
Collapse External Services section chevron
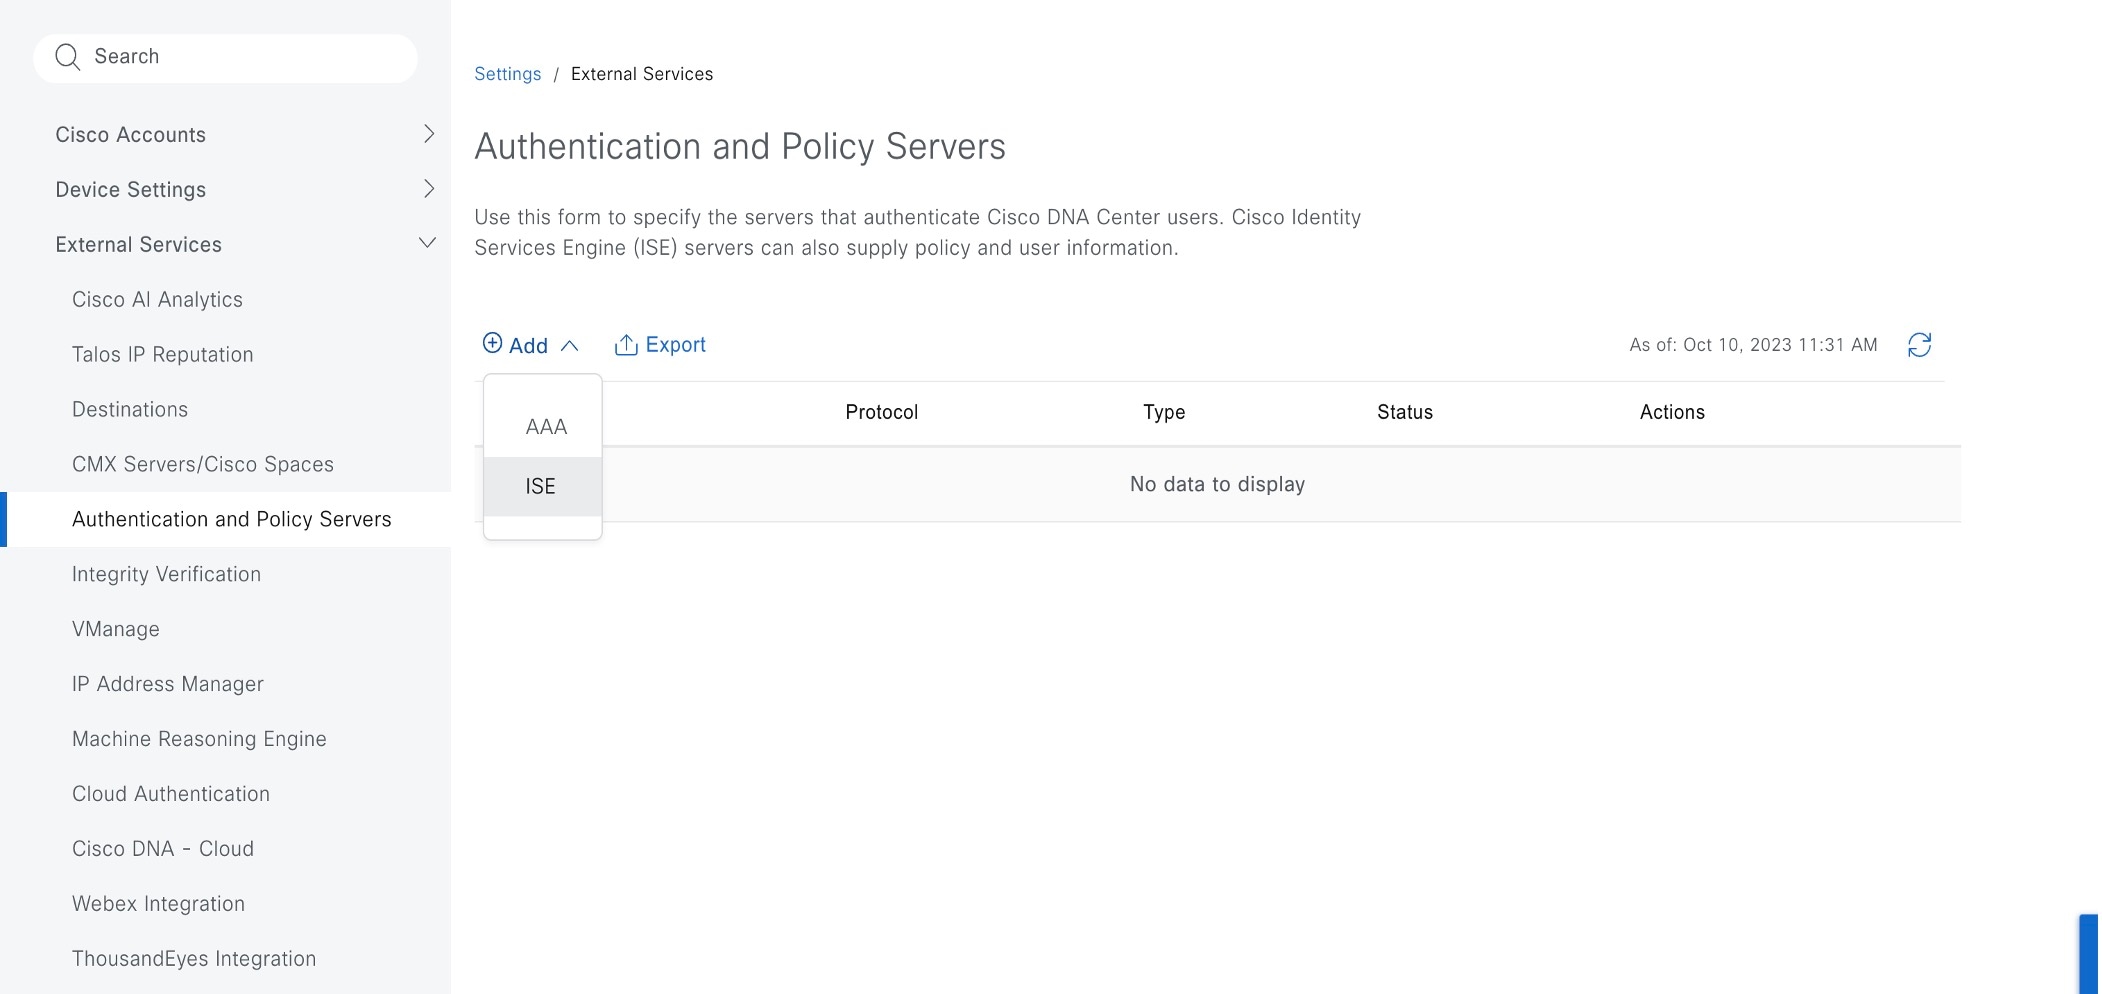[x=428, y=243]
